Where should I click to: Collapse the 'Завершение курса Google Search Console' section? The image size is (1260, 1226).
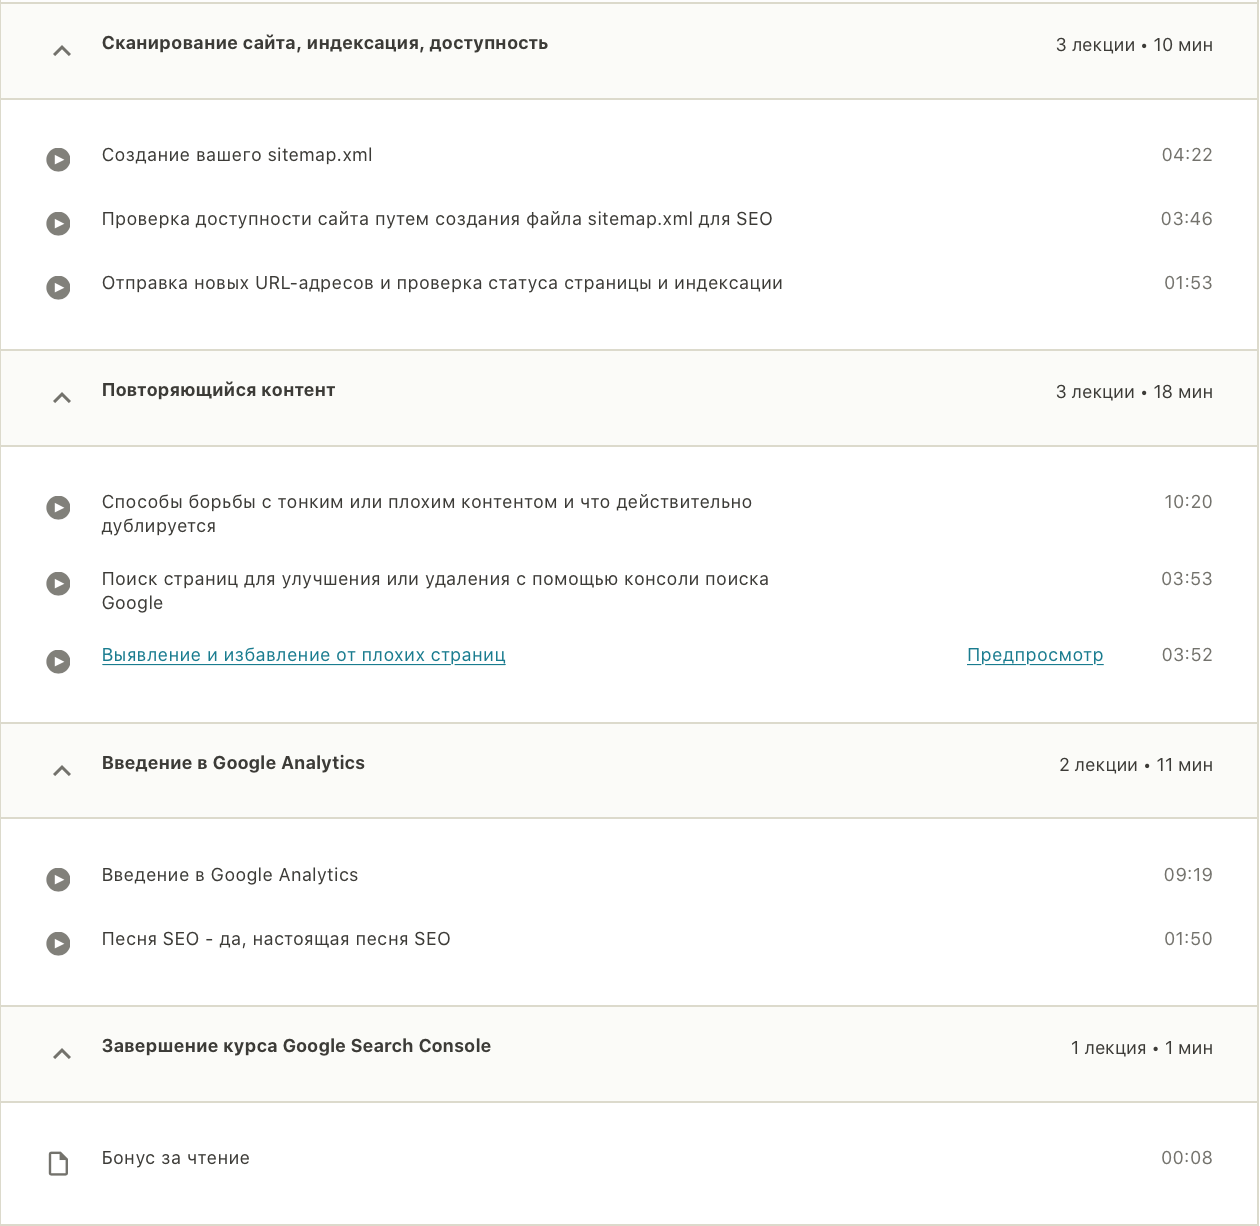[x=61, y=1053]
